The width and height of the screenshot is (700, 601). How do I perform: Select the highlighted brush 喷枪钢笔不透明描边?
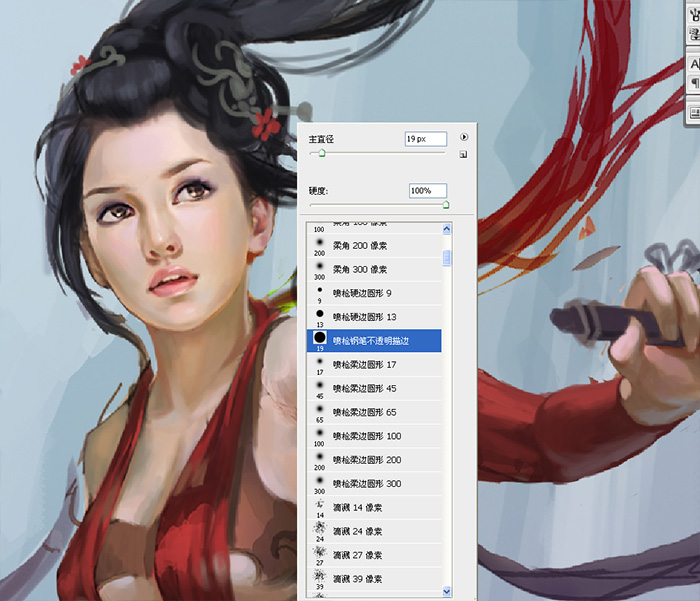pos(374,341)
